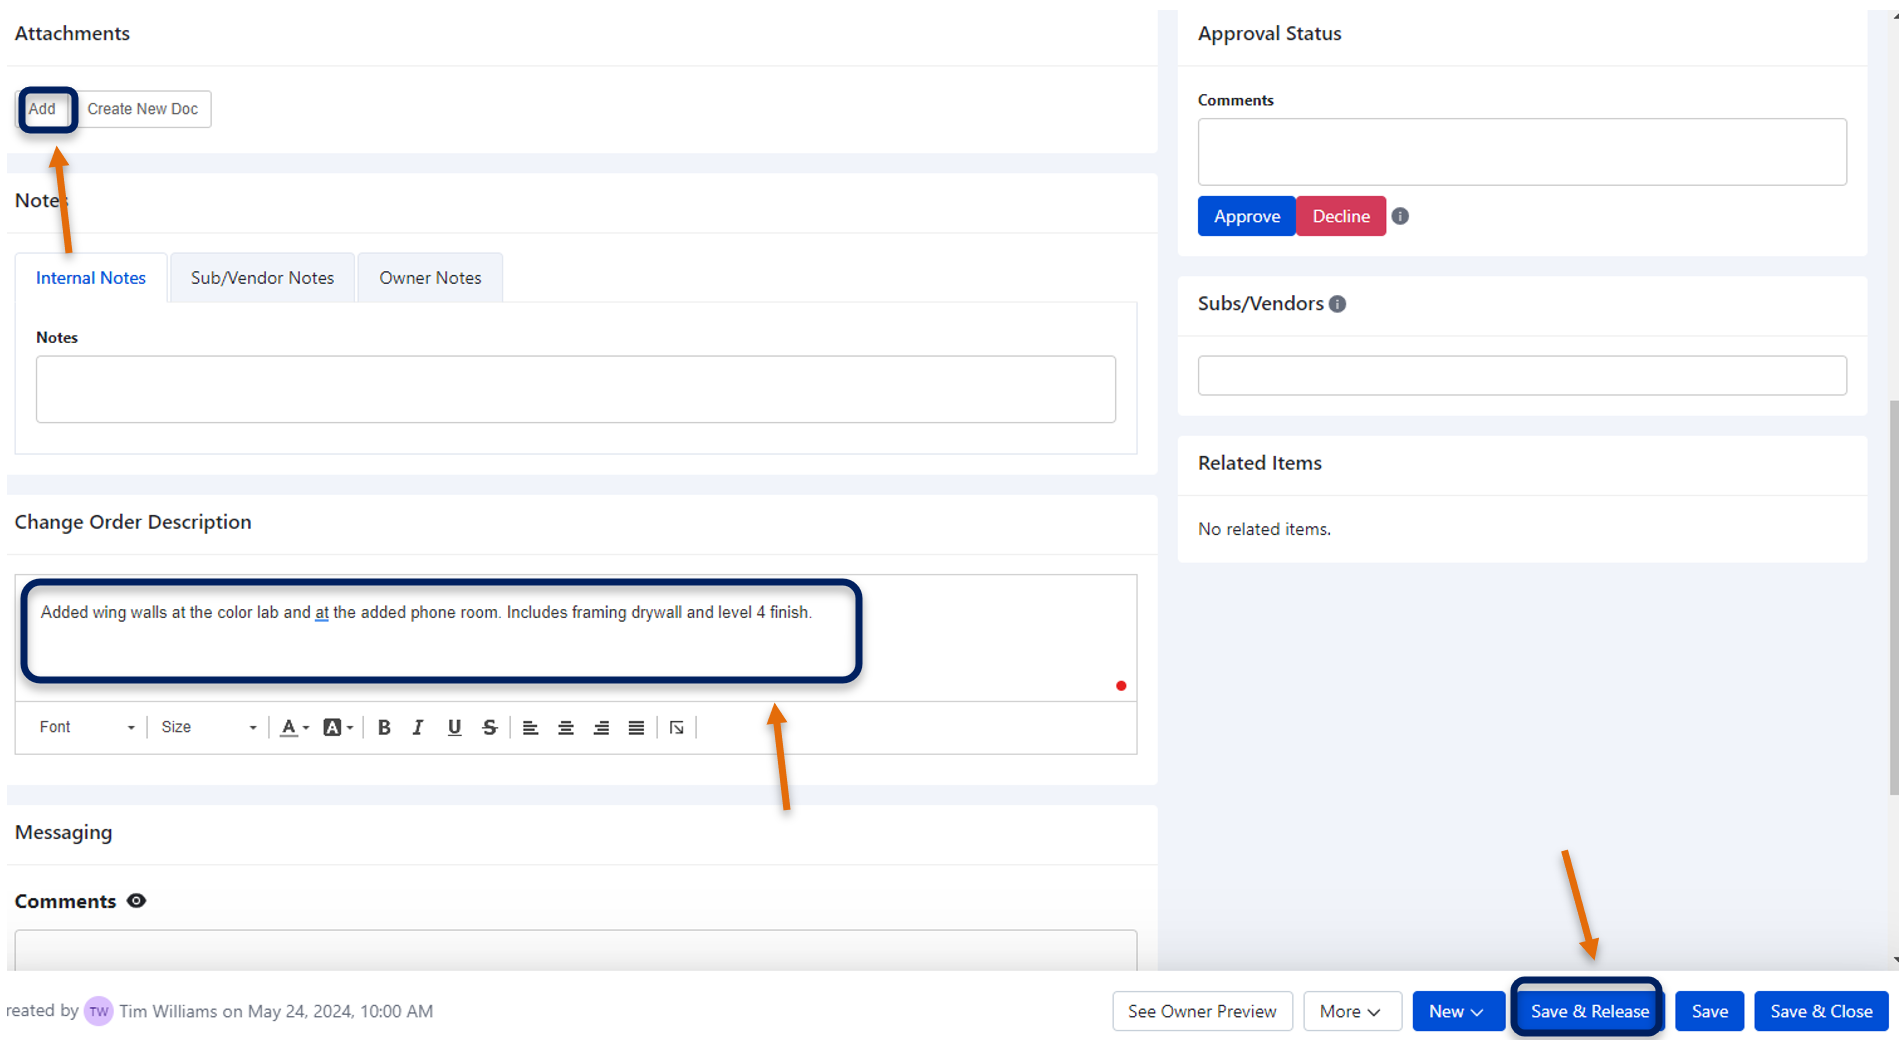Click inside the Approval Status comments field

pos(1521,151)
